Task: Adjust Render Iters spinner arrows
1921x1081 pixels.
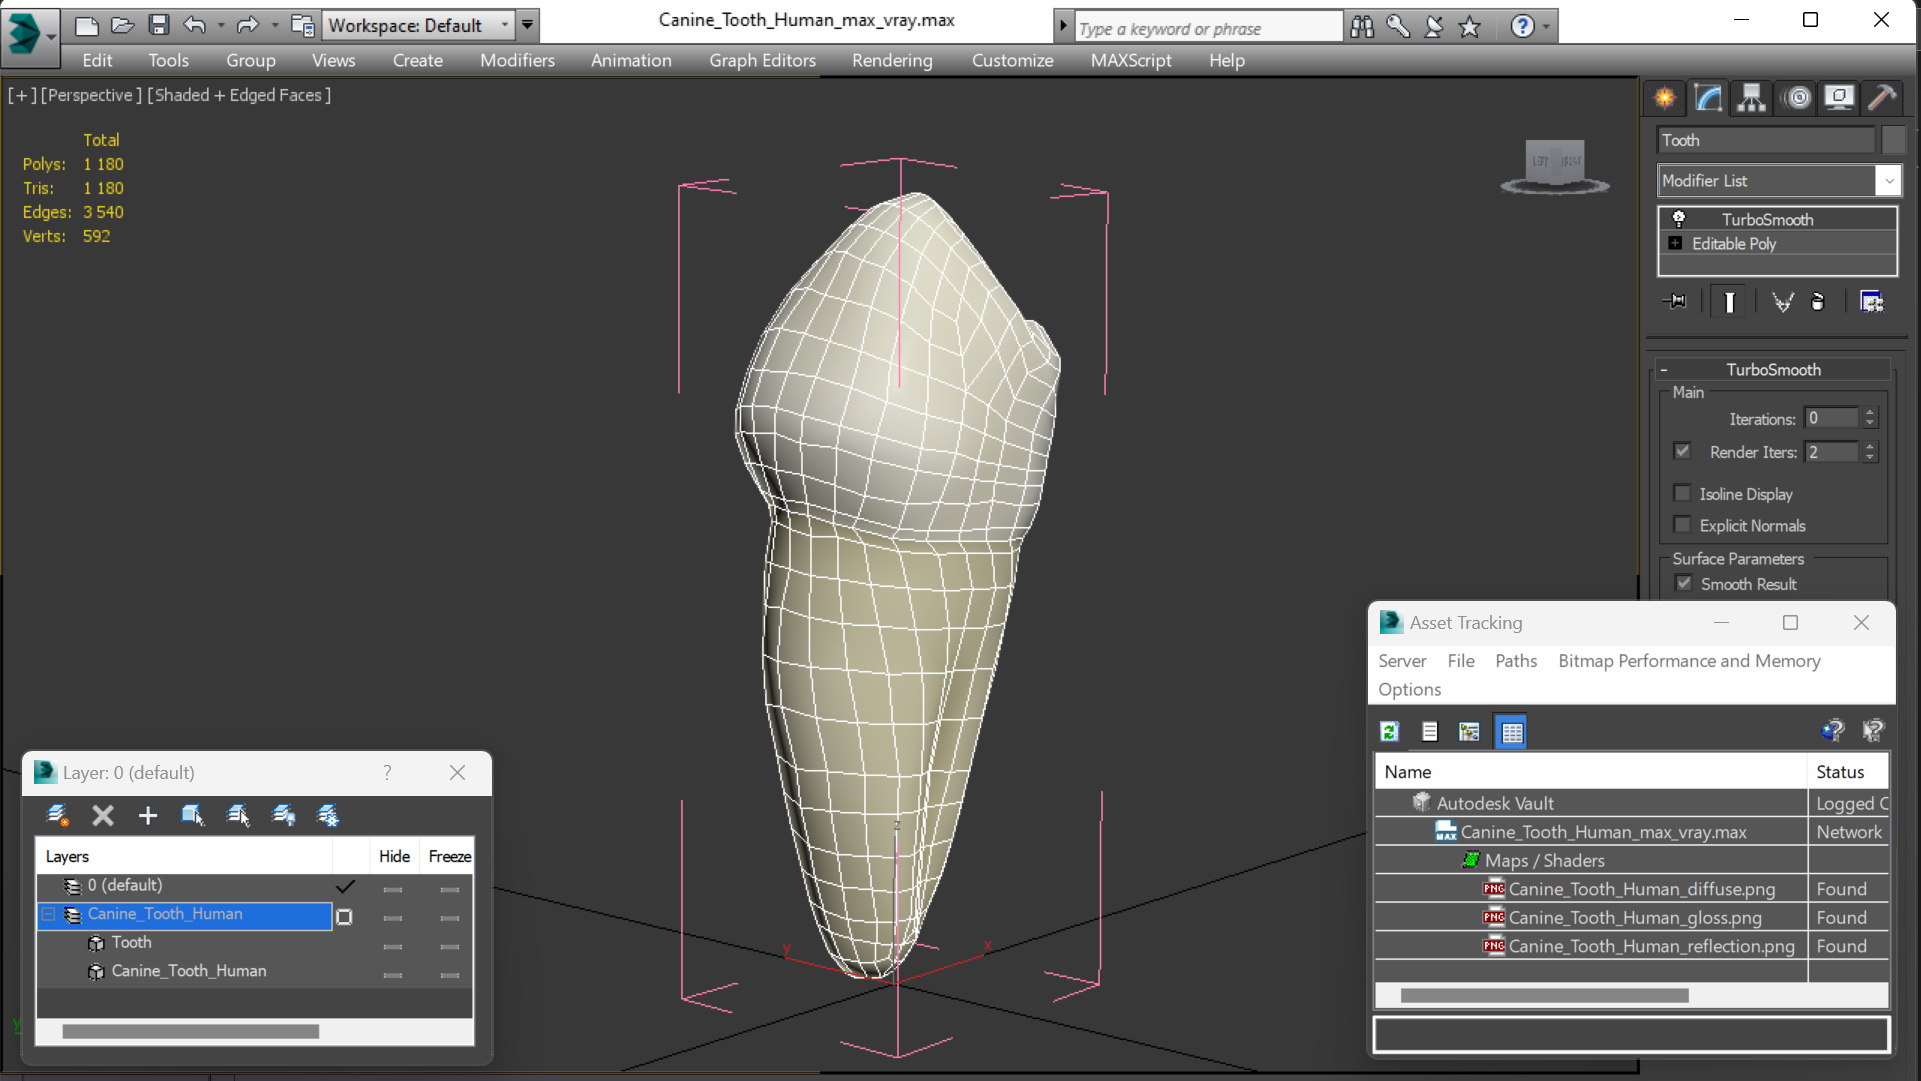Action: pyautogui.click(x=1869, y=452)
